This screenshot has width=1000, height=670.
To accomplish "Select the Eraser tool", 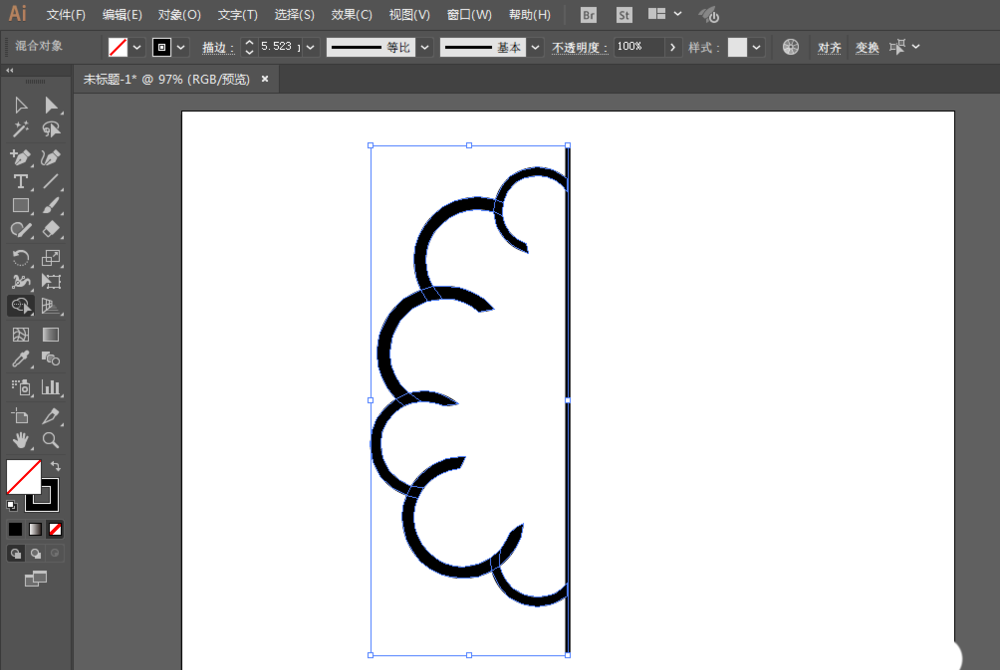I will click(x=51, y=229).
